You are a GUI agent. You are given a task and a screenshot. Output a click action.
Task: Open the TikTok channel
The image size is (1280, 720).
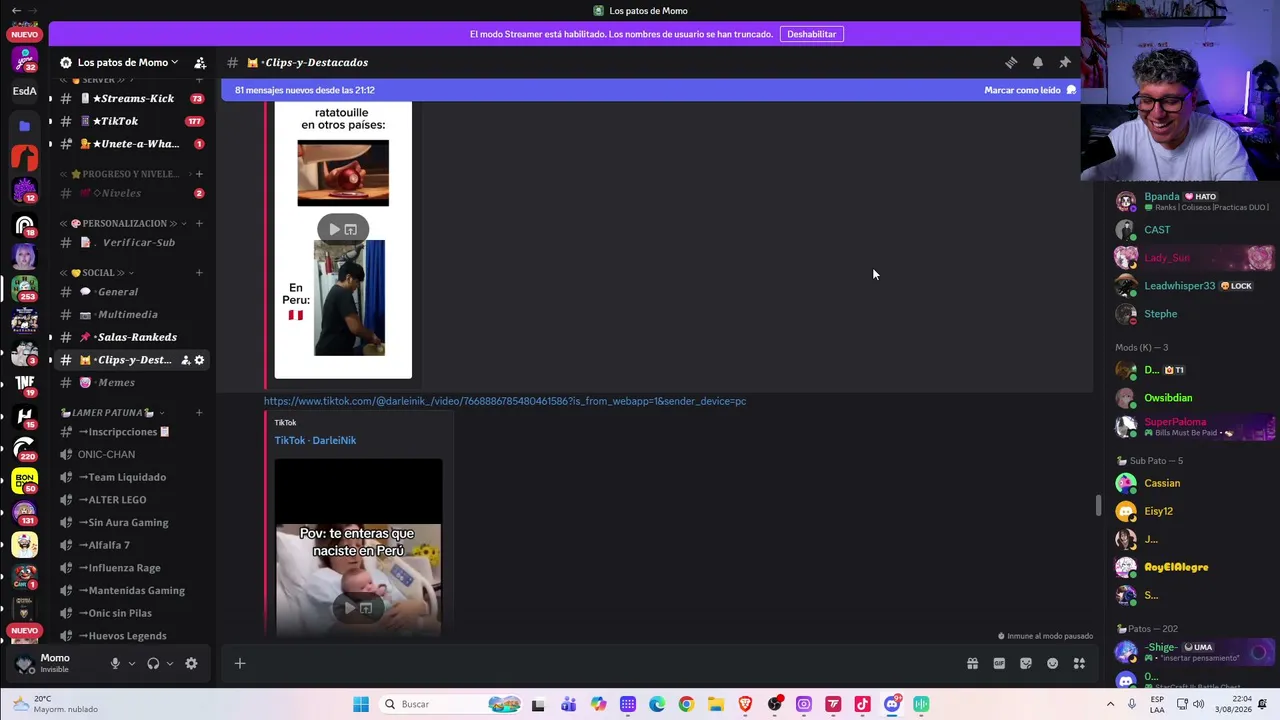pyautogui.click(x=133, y=121)
